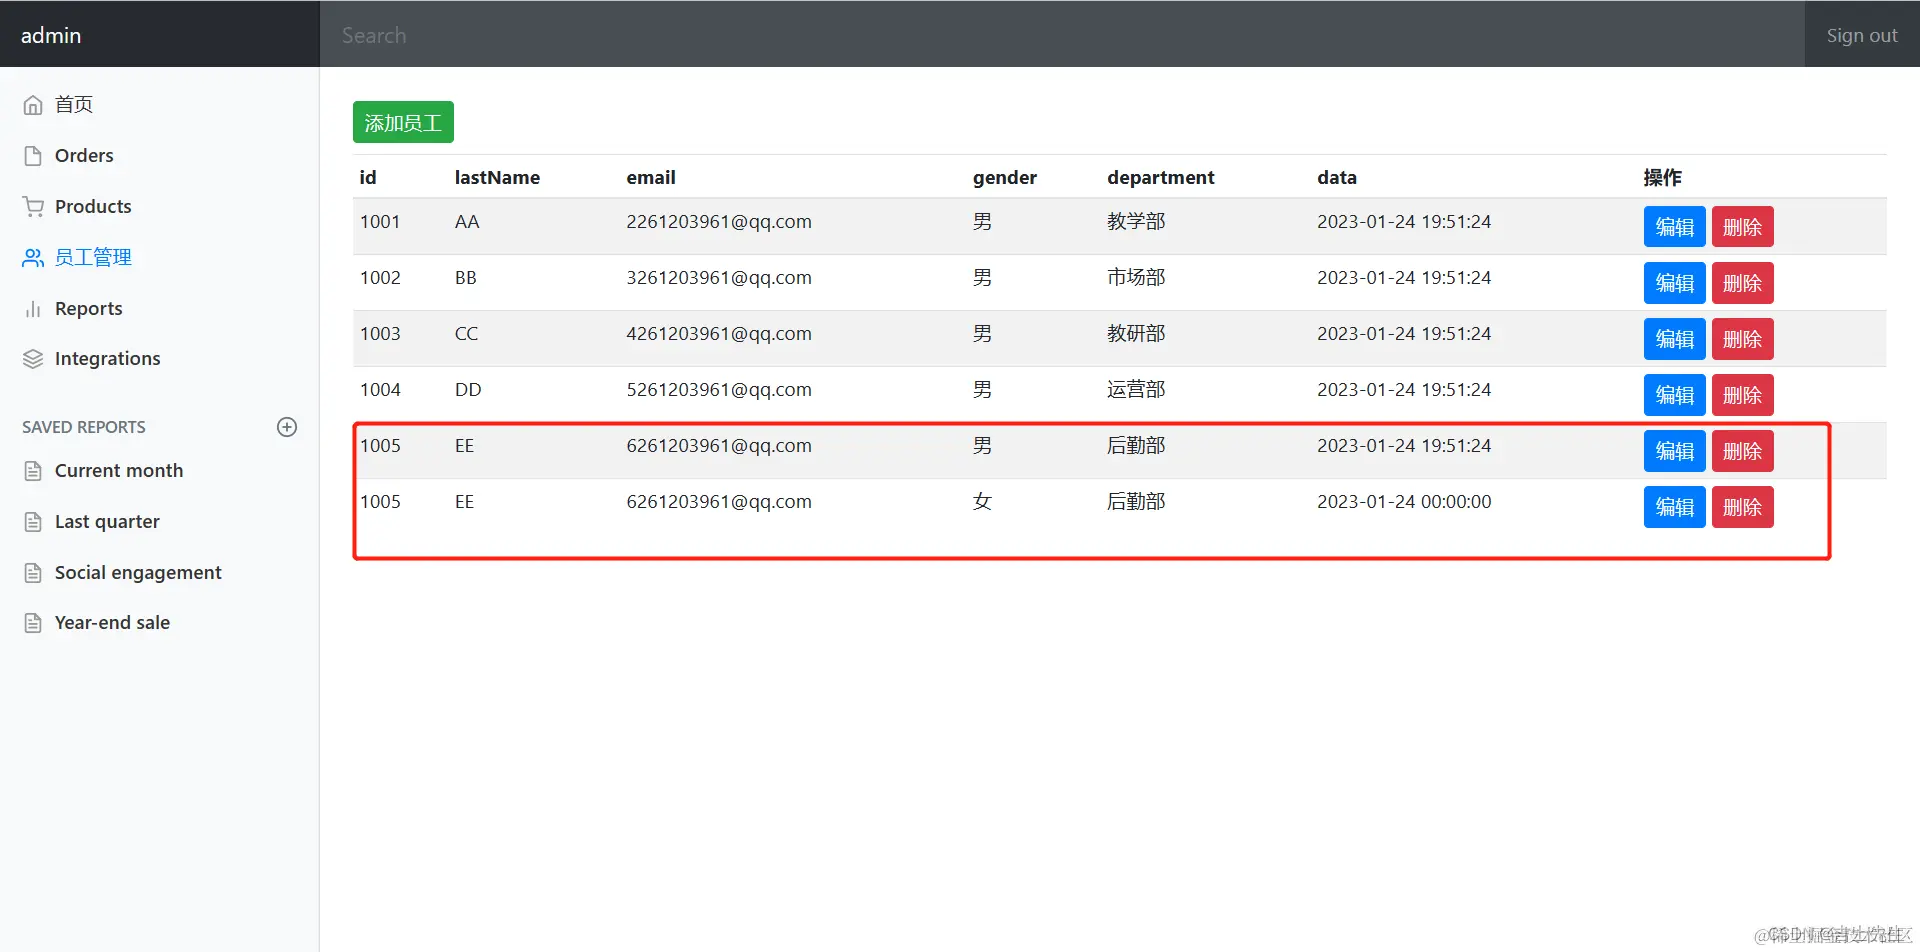Click the gender column header
Screen dimensions: 1920x952
point(1005,178)
